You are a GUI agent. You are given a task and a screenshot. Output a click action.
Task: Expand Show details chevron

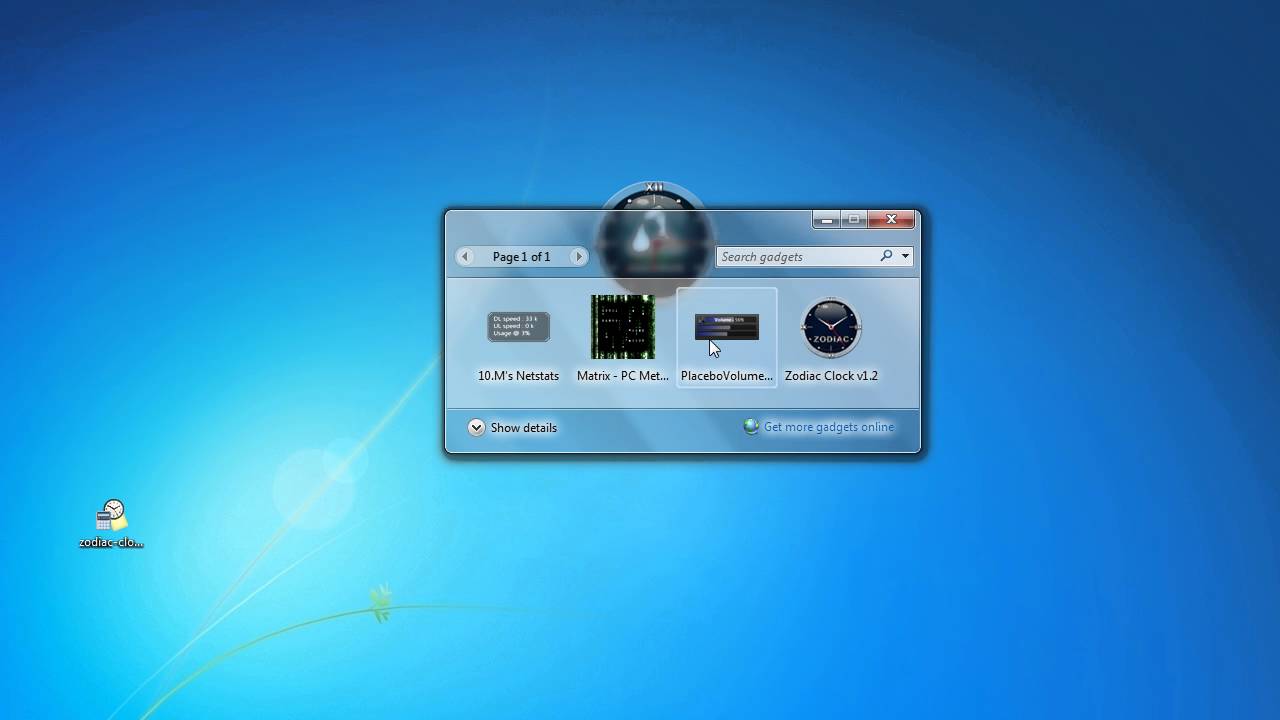[476, 427]
